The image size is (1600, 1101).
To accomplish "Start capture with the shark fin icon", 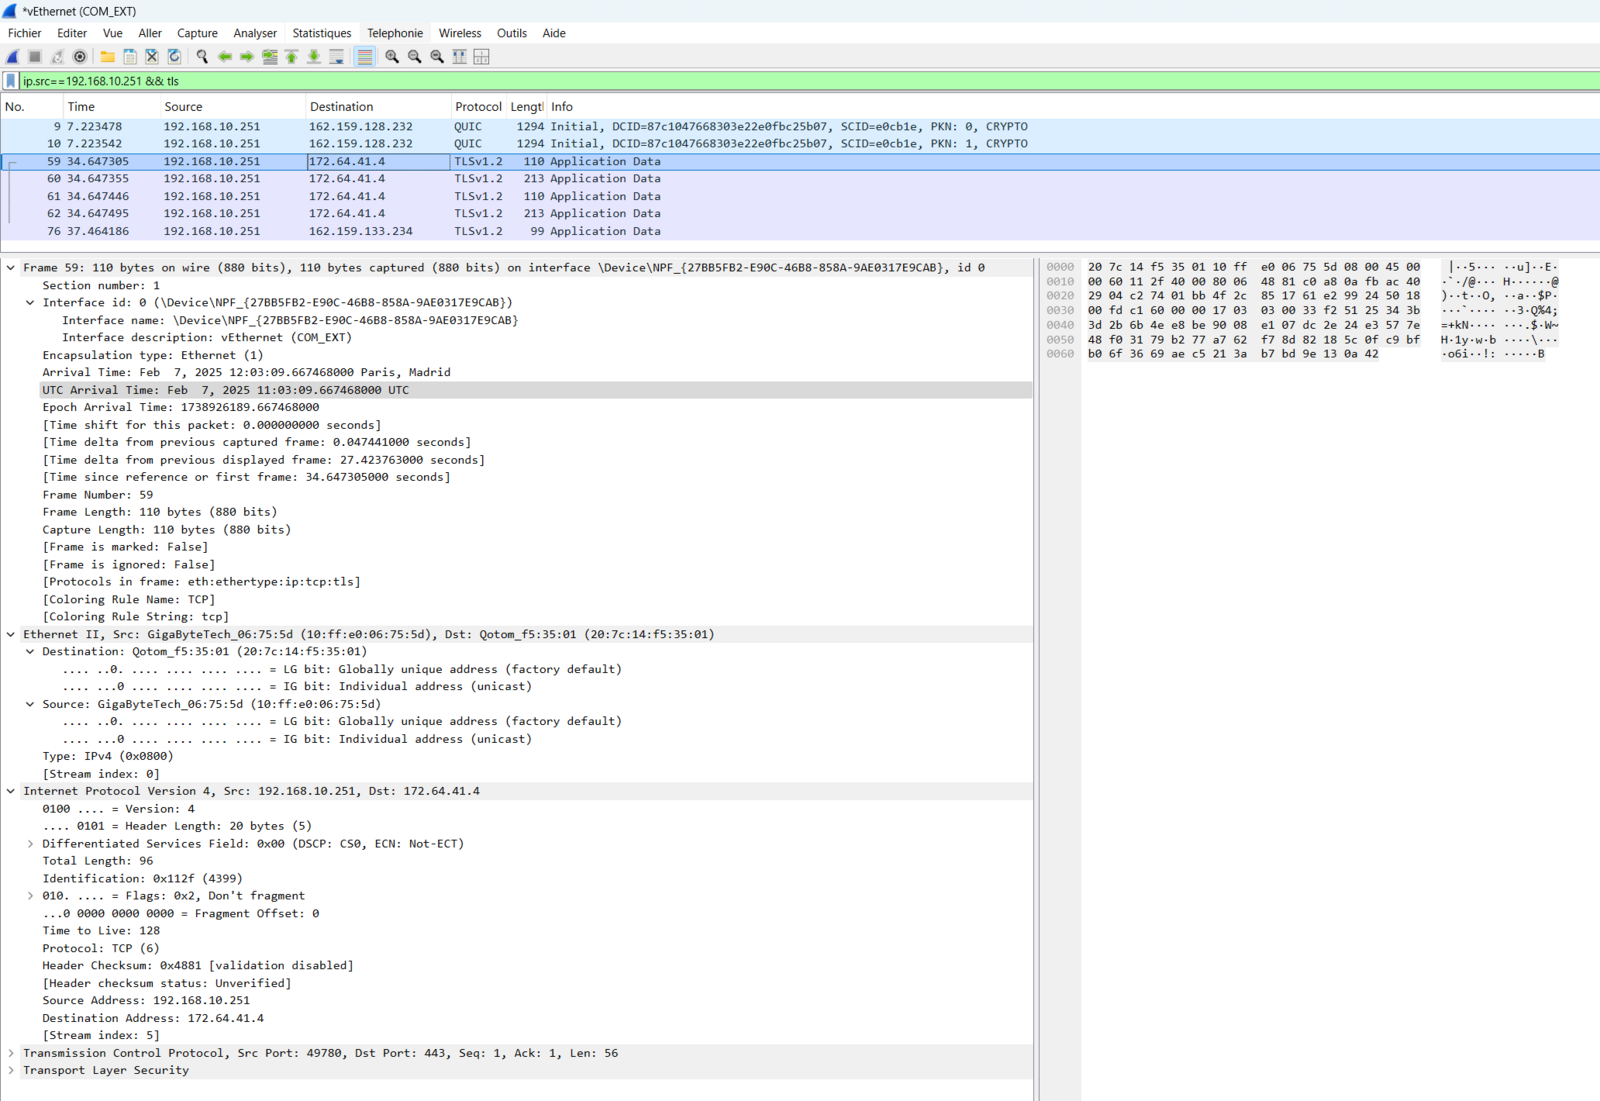I will click(x=13, y=57).
